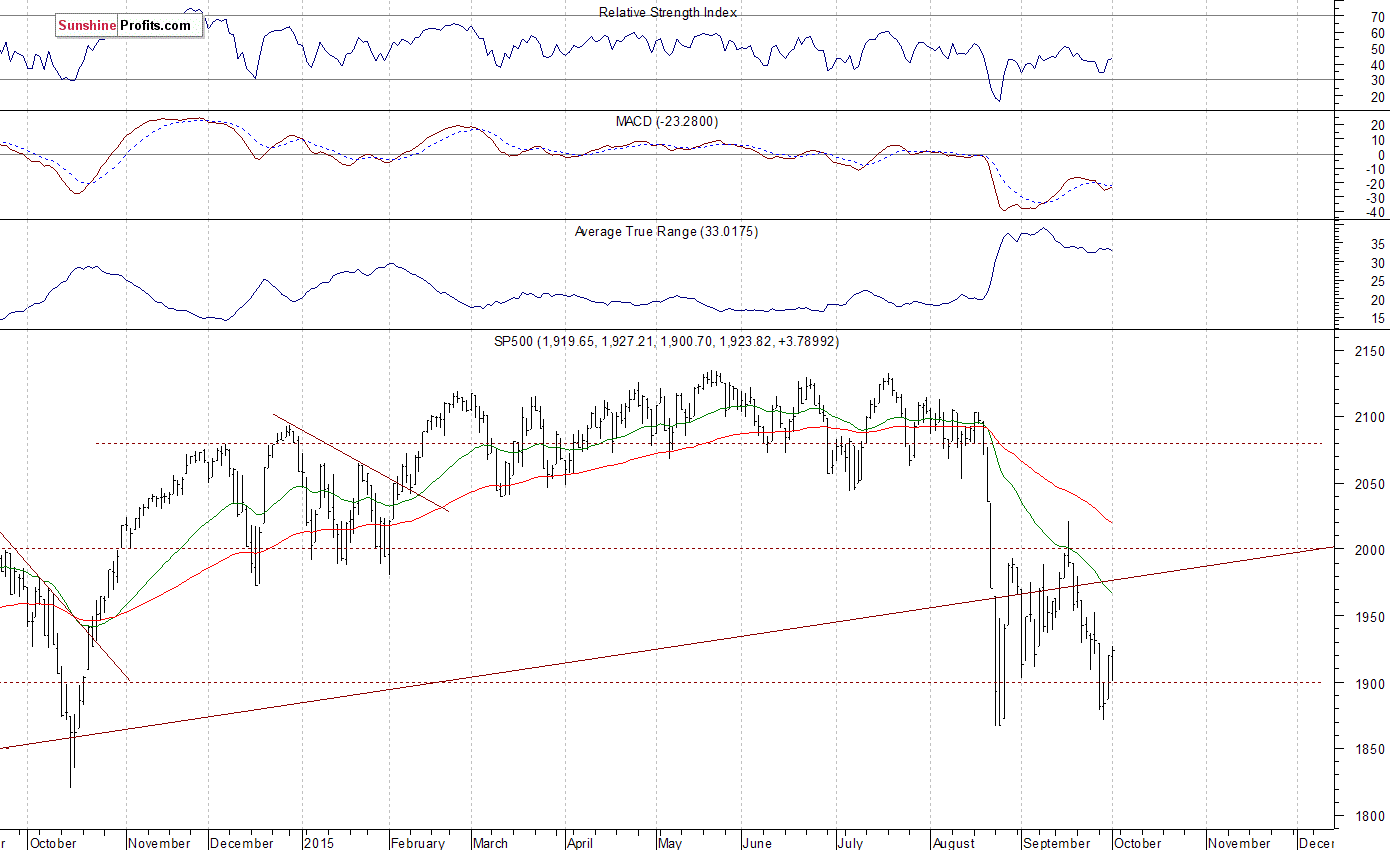
Task: Click the December label before 2015
Action: 243,843
